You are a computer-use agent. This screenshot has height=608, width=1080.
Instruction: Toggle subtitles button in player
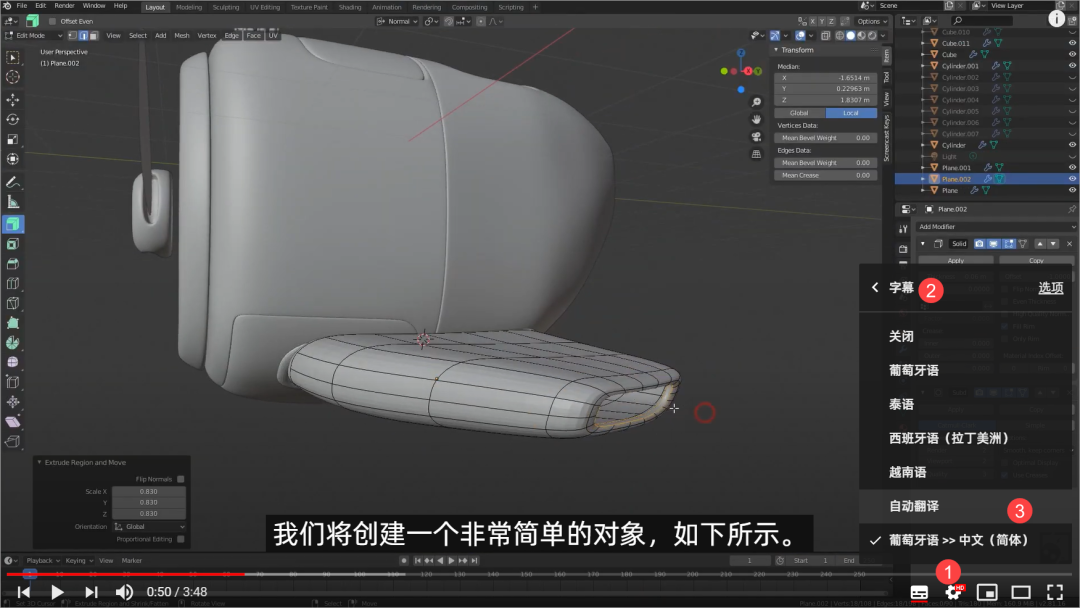(919, 592)
